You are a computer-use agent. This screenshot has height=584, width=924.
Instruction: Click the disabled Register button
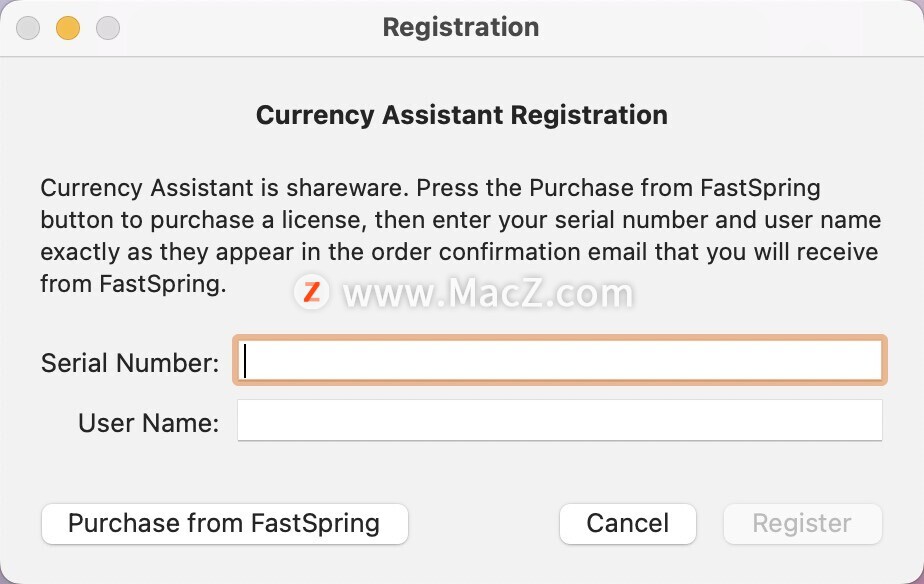pos(803,523)
